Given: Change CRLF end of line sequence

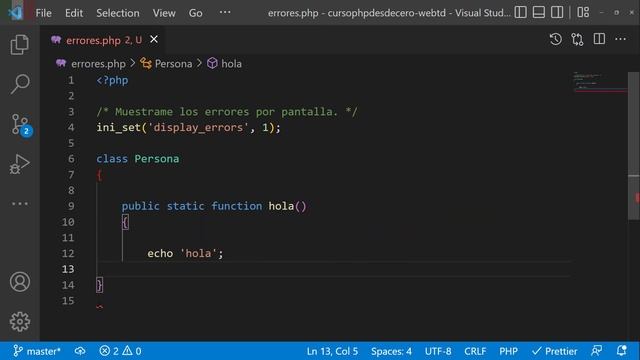Looking at the screenshot, I should click(x=475, y=351).
